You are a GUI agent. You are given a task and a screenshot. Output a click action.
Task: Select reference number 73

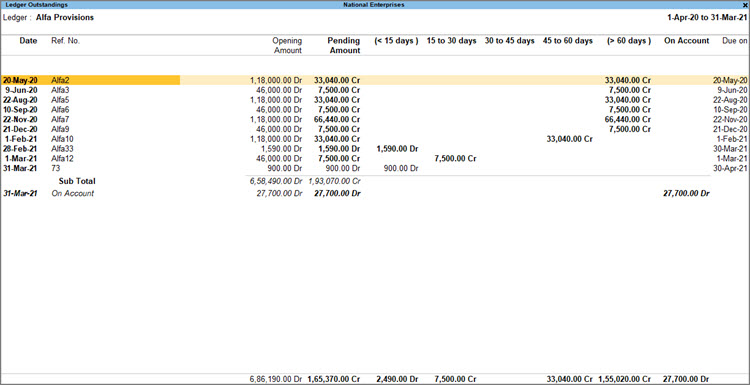point(55,168)
